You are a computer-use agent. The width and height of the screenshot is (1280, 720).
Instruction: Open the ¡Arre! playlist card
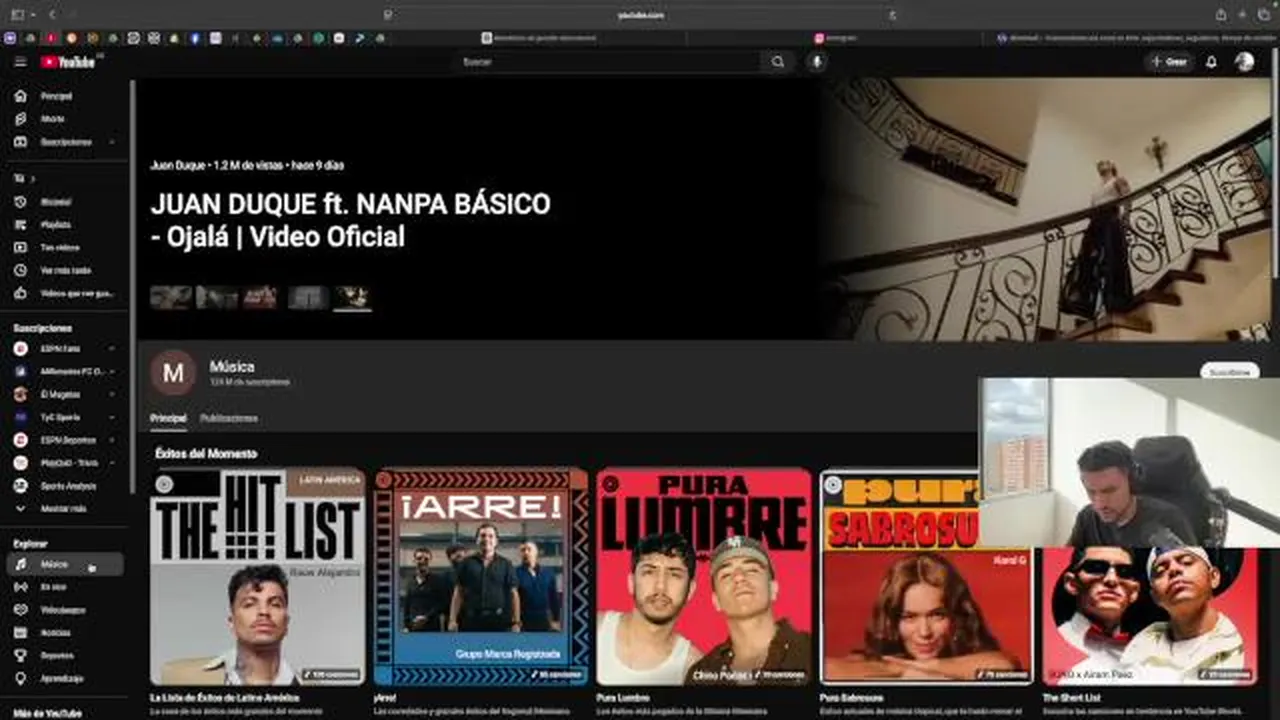[x=481, y=577]
